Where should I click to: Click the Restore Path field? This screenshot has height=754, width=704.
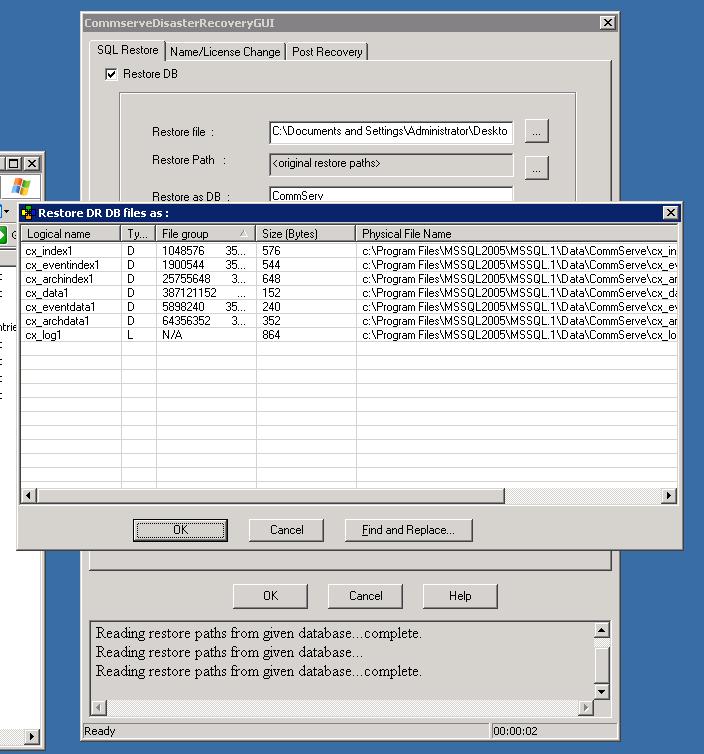point(391,165)
